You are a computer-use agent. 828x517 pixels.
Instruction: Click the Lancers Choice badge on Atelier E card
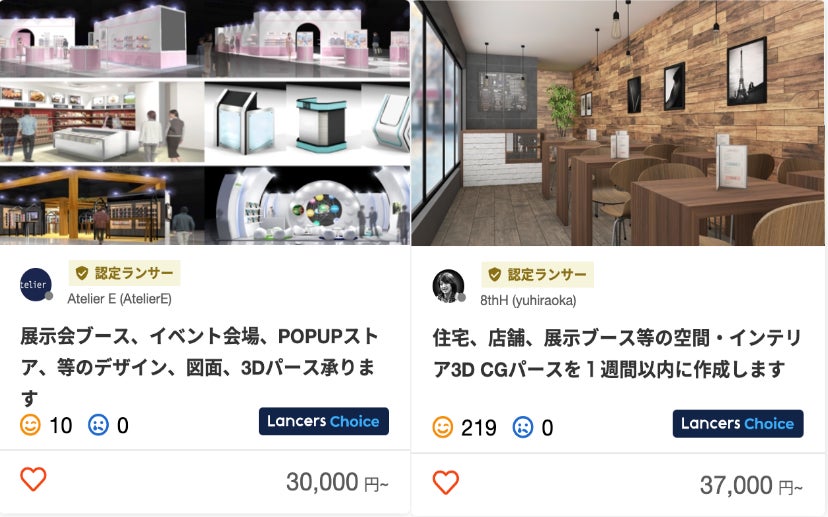pos(324,421)
